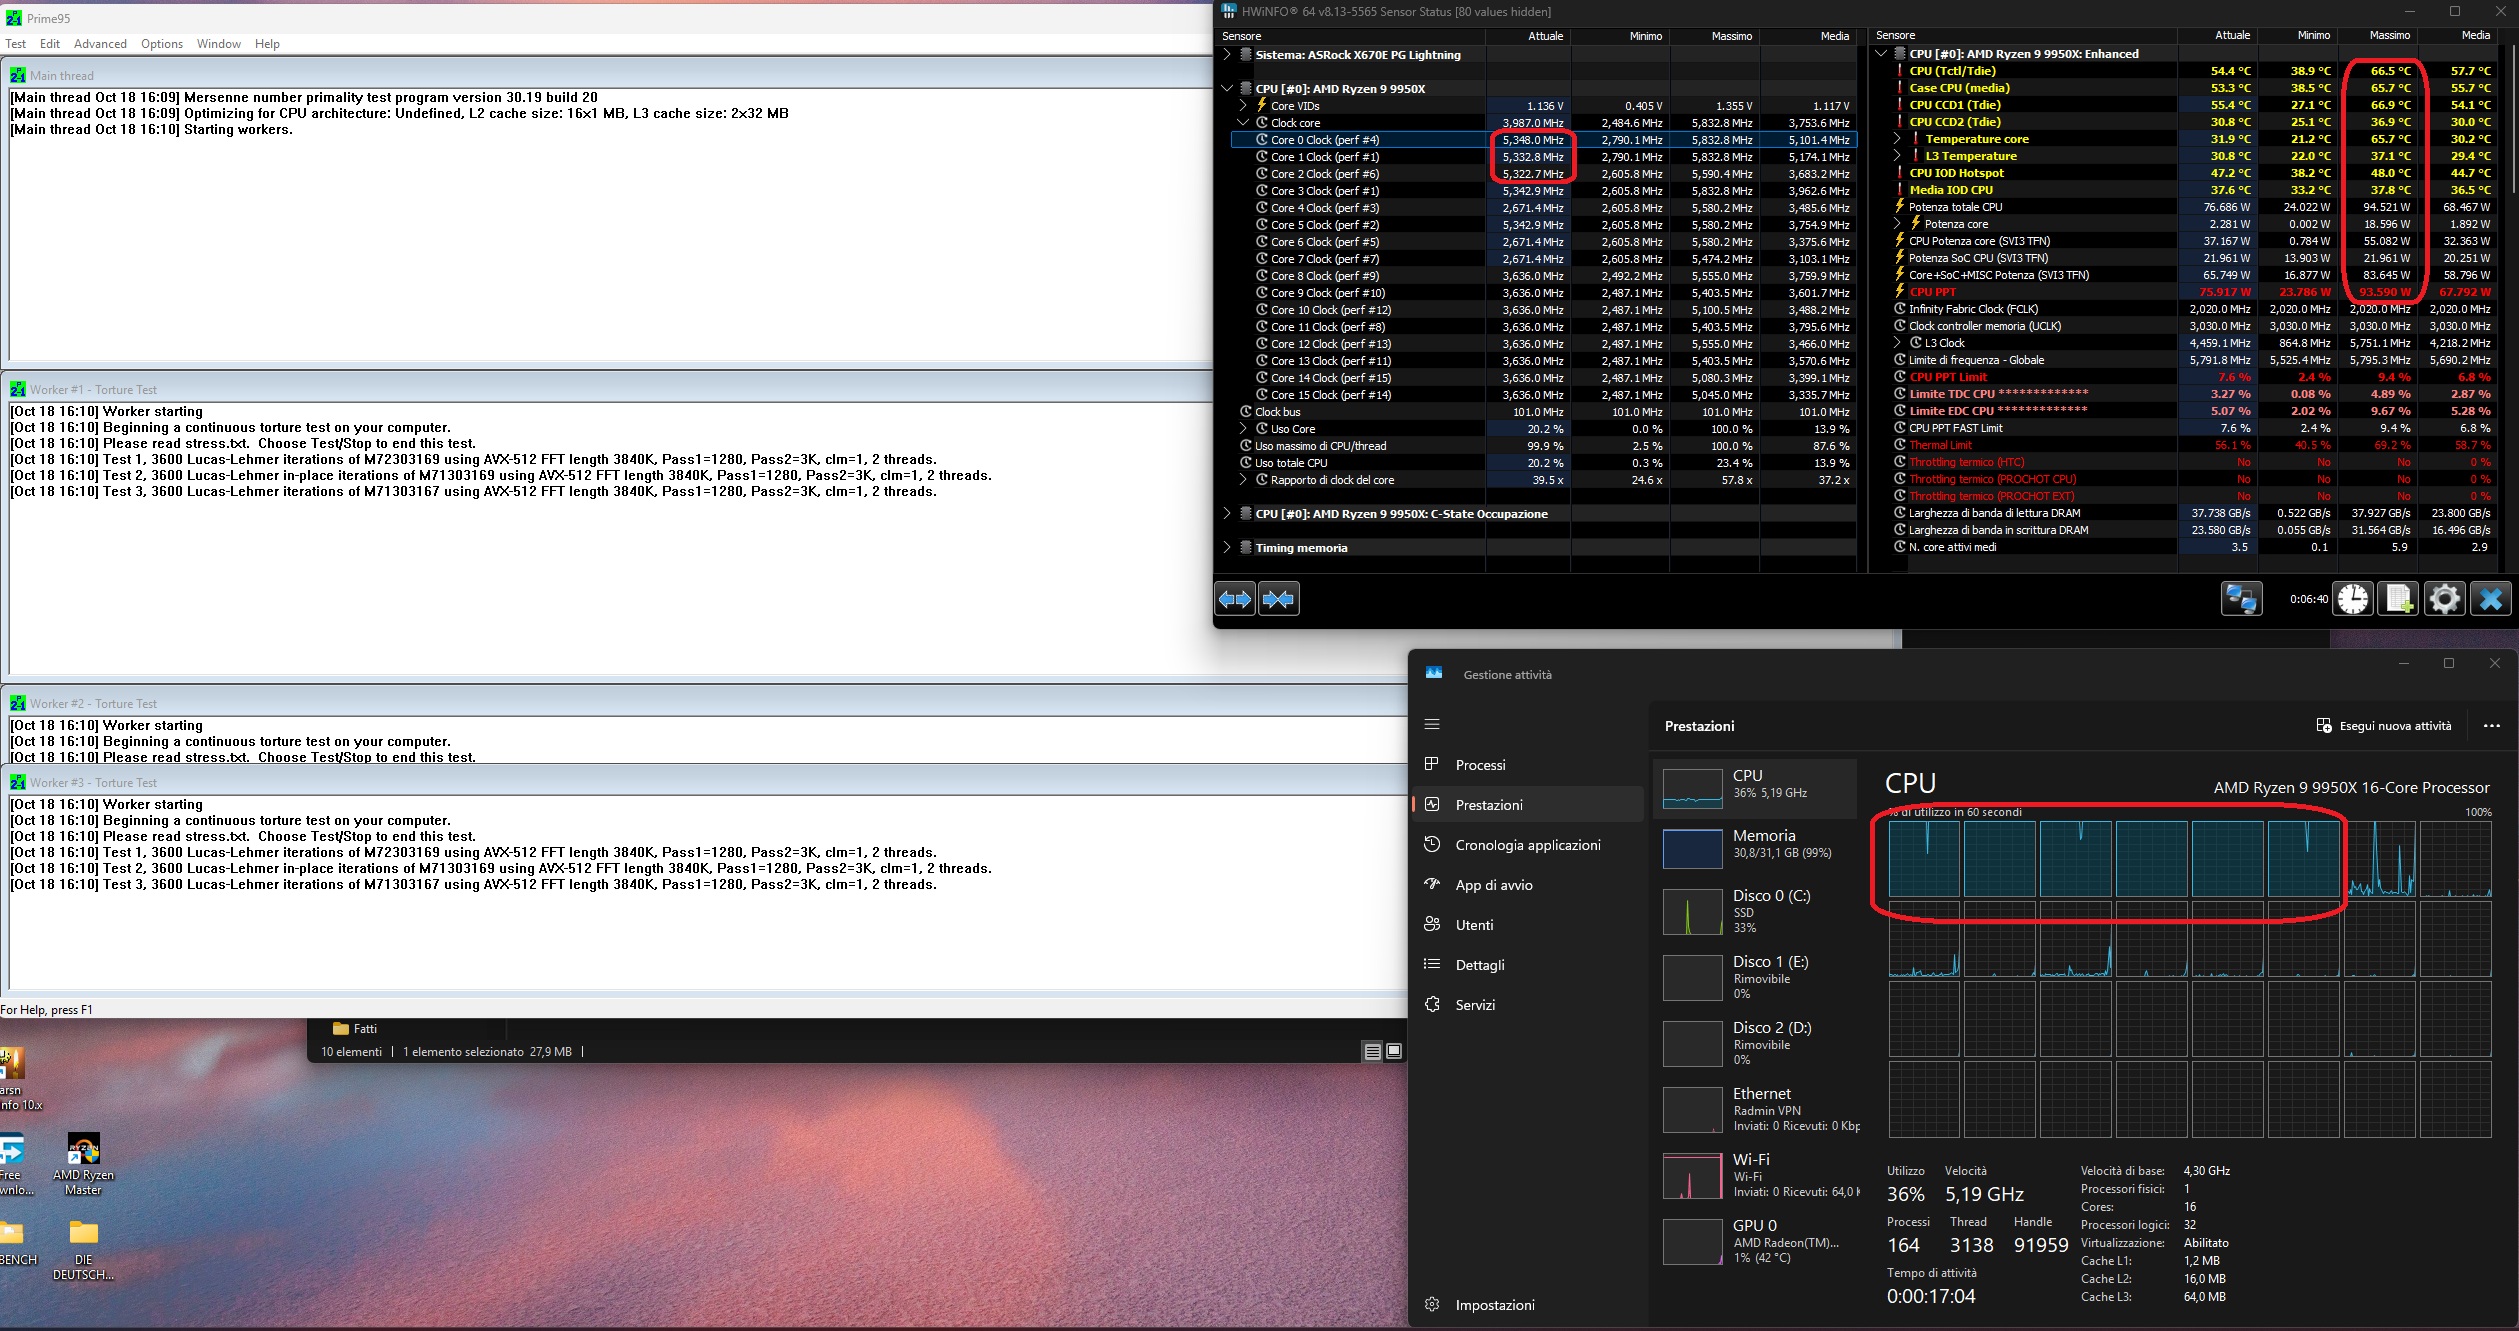Expand C-State Occupazione sensor group
The height and width of the screenshot is (1331, 2519).
[x=1227, y=514]
